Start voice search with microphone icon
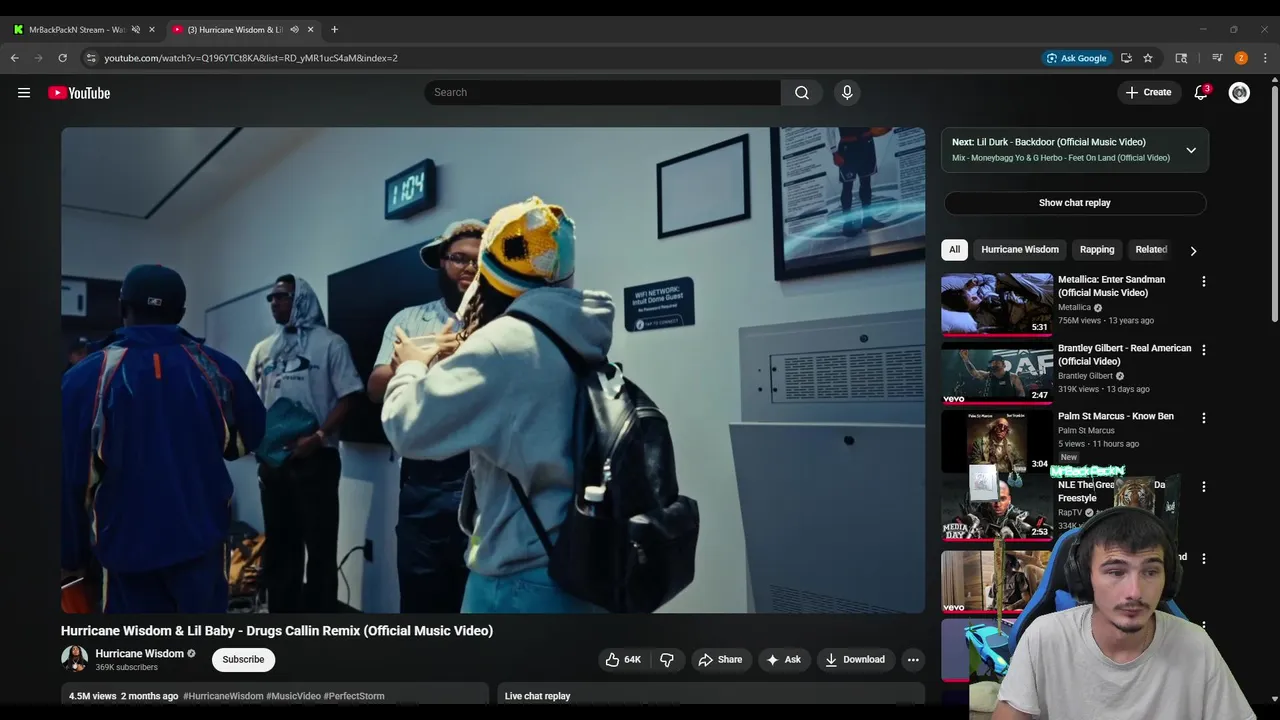The width and height of the screenshot is (1280, 720). [847, 92]
